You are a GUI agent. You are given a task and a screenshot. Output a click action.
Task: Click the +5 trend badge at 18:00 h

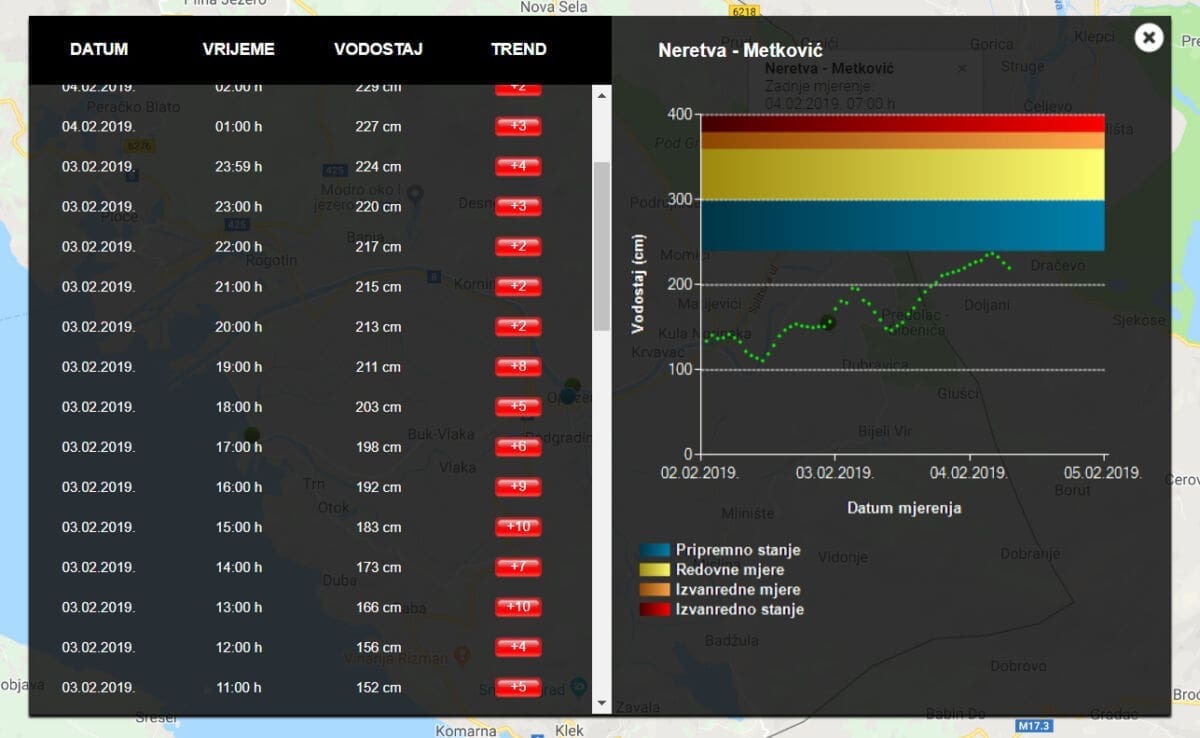click(x=518, y=407)
